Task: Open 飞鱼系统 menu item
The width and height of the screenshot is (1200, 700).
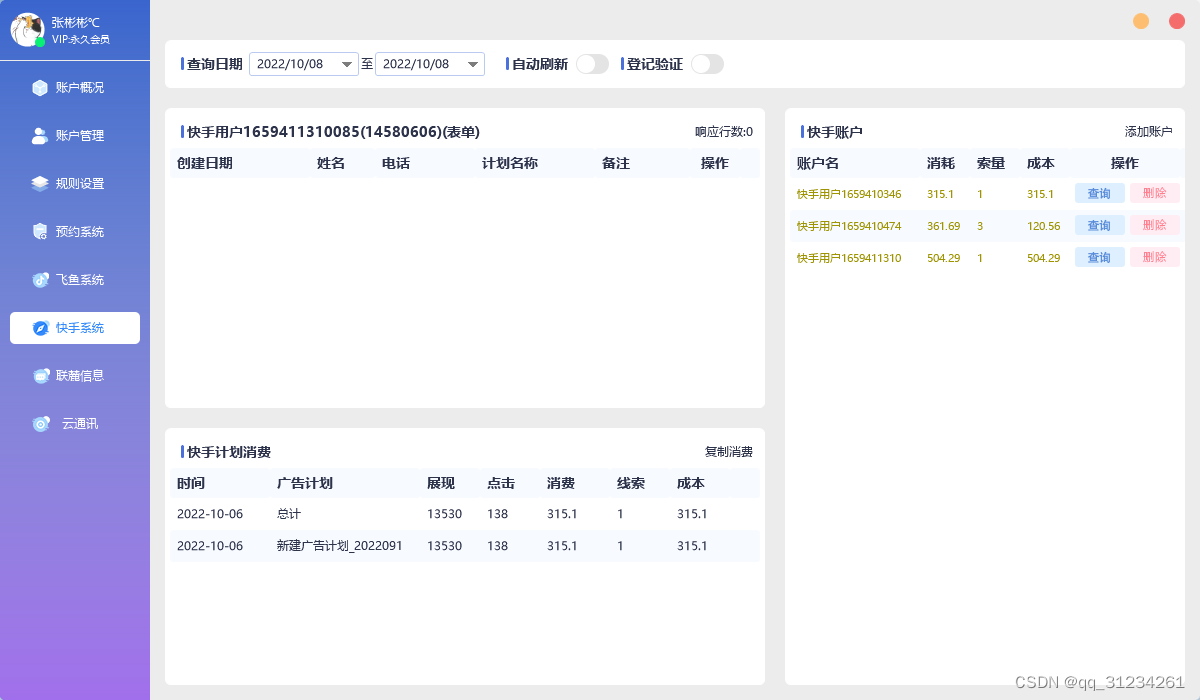Action: [x=75, y=280]
